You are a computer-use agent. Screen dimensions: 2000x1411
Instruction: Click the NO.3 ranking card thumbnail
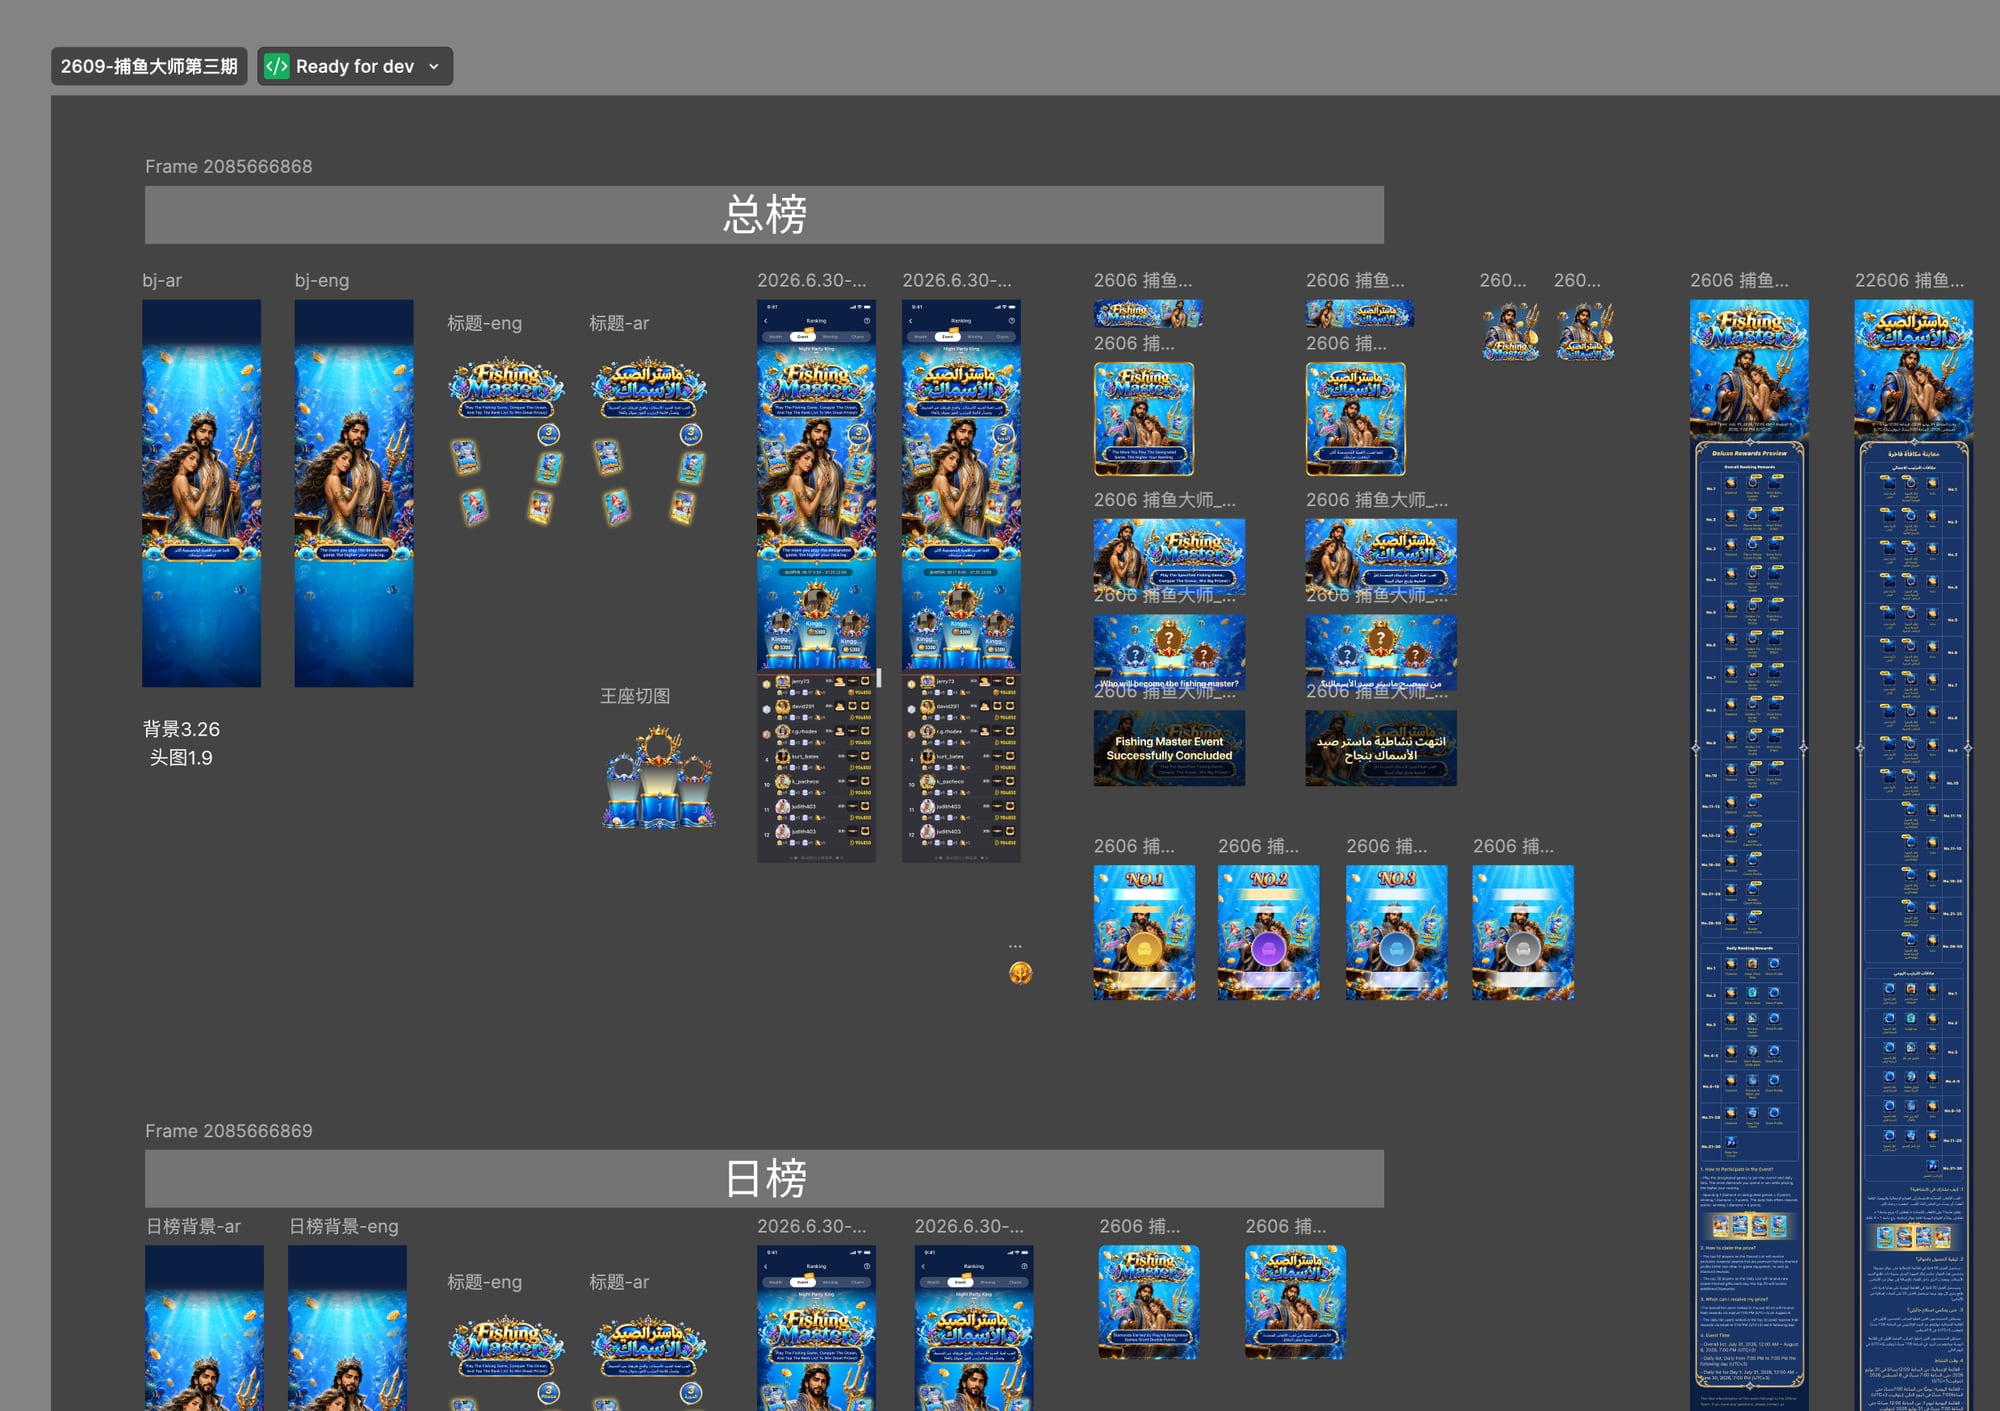pos(1396,933)
